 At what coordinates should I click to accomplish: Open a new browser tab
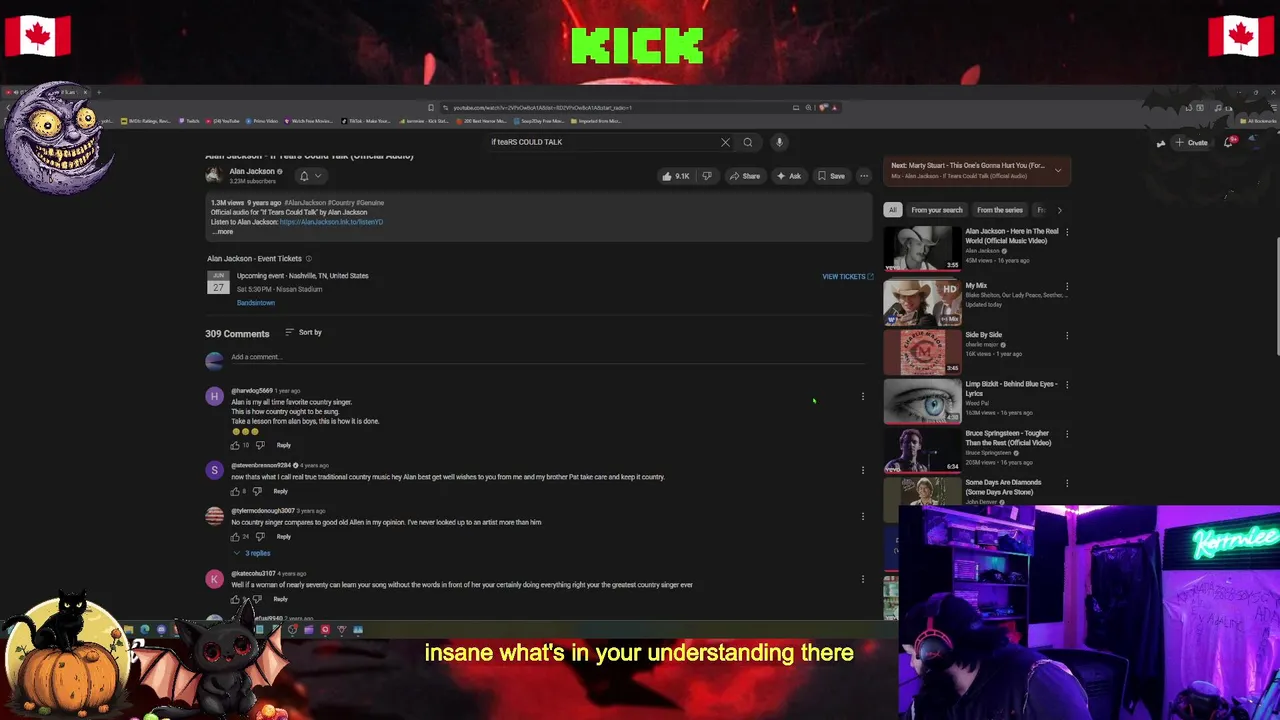[99, 92]
